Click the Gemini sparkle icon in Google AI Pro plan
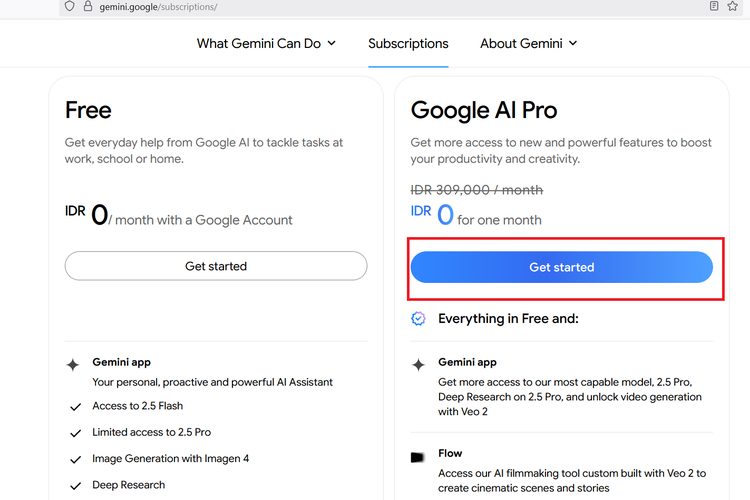The height and width of the screenshot is (500, 750). pos(419,365)
